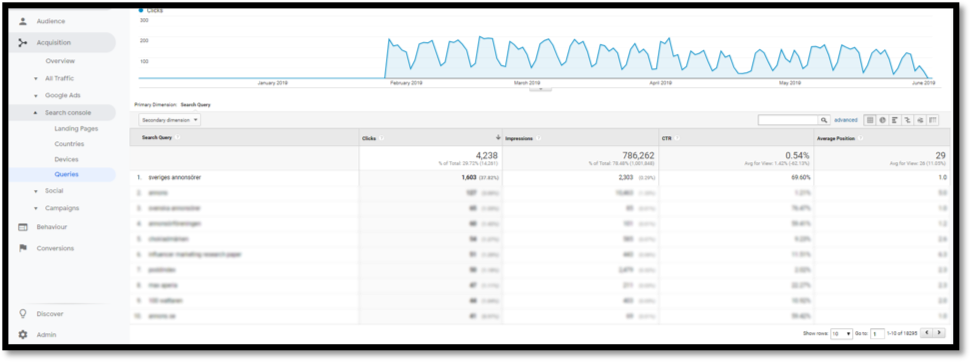Select the data table view icon

[x=870, y=120]
